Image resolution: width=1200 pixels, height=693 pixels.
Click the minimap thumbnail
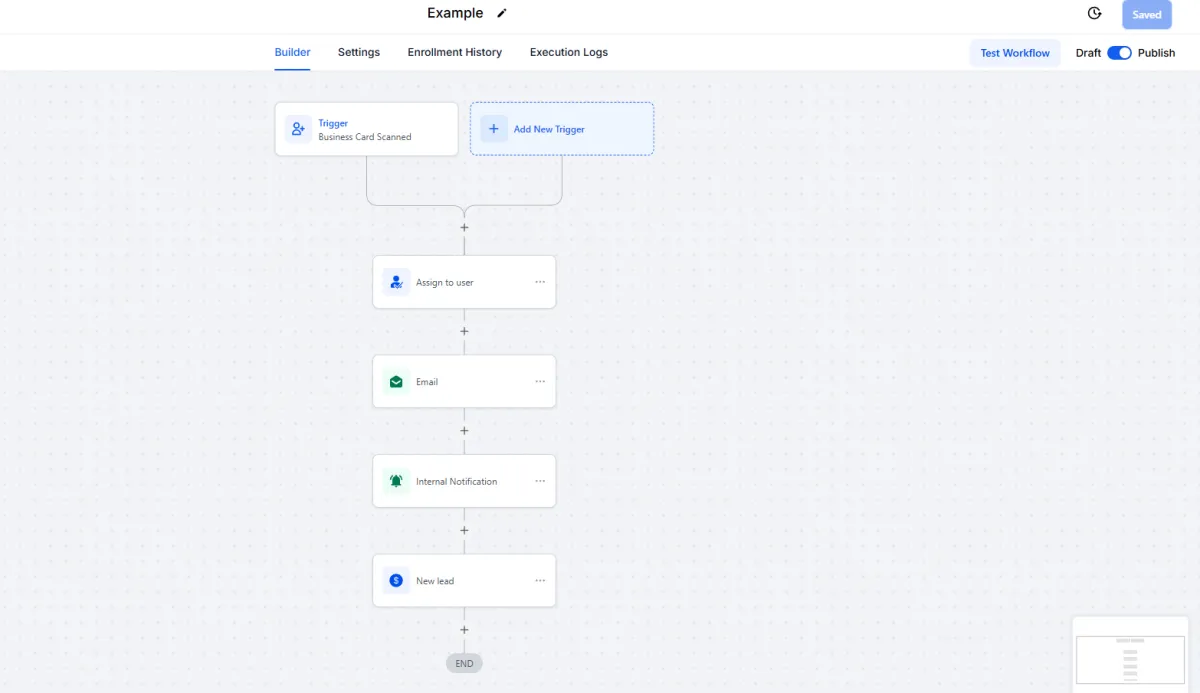(1132, 658)
